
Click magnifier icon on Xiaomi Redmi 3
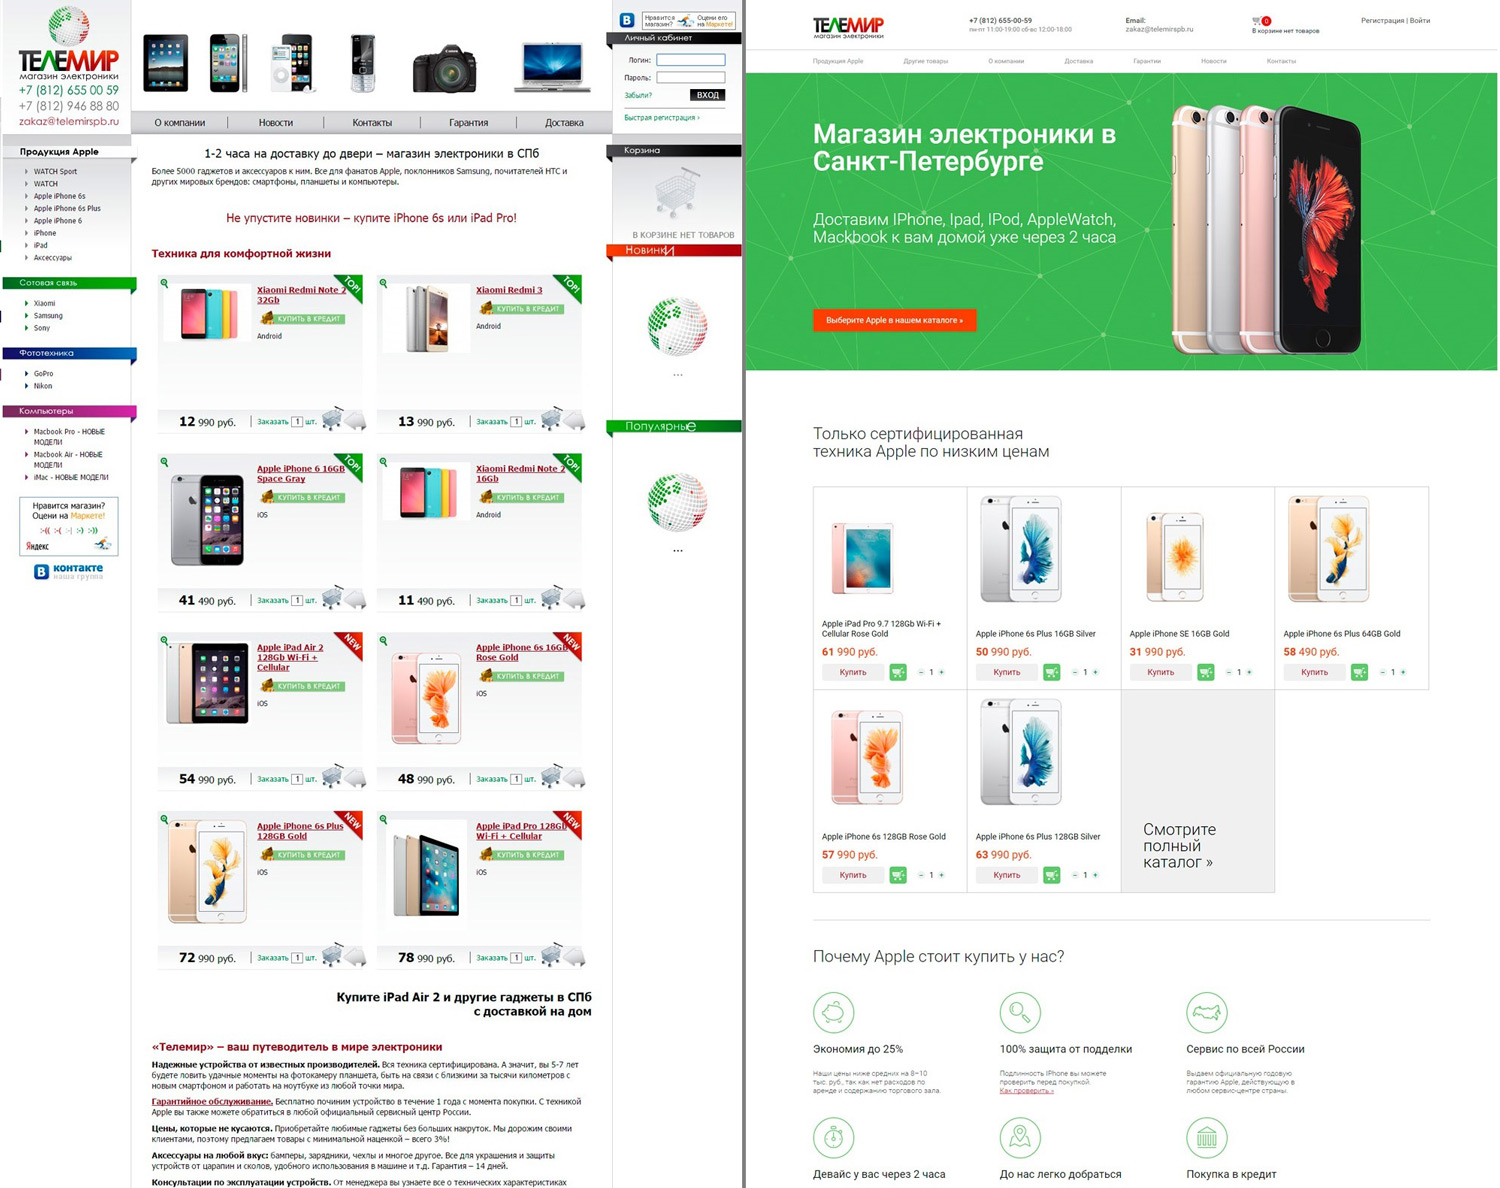[383, 284]
